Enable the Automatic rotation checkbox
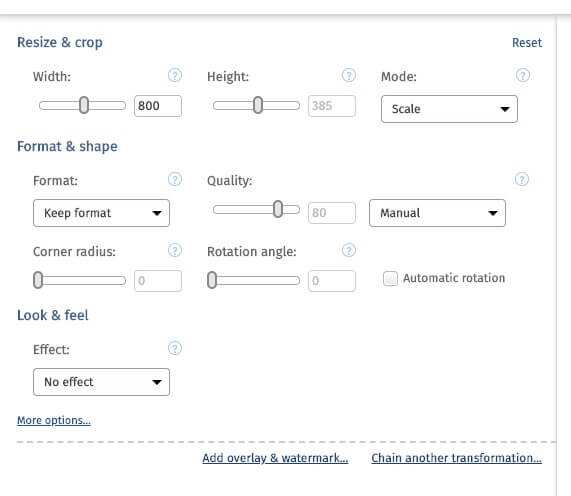 point(390,279)
